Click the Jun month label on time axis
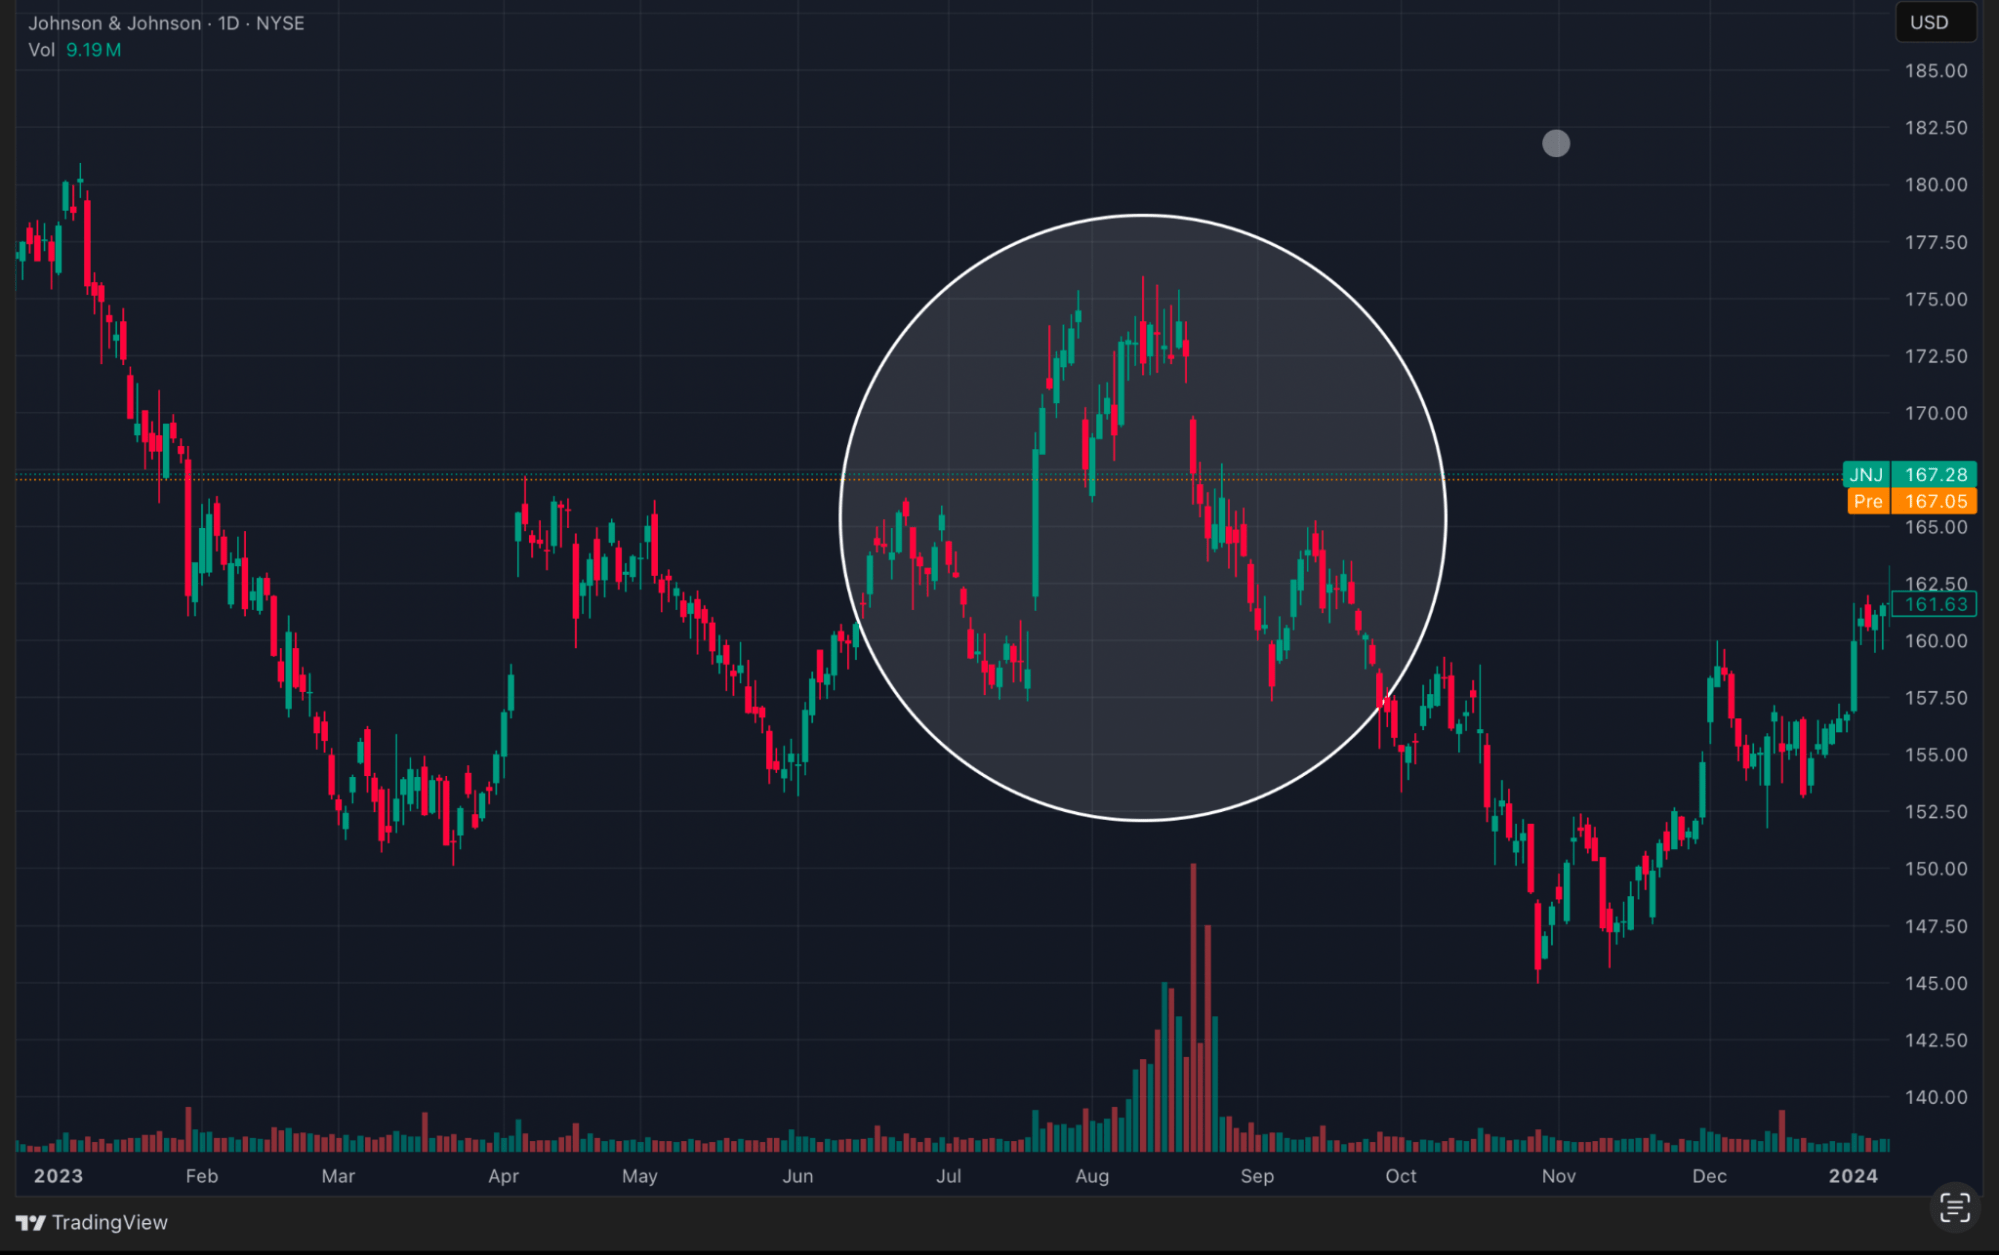 [x=797, y=1176]
